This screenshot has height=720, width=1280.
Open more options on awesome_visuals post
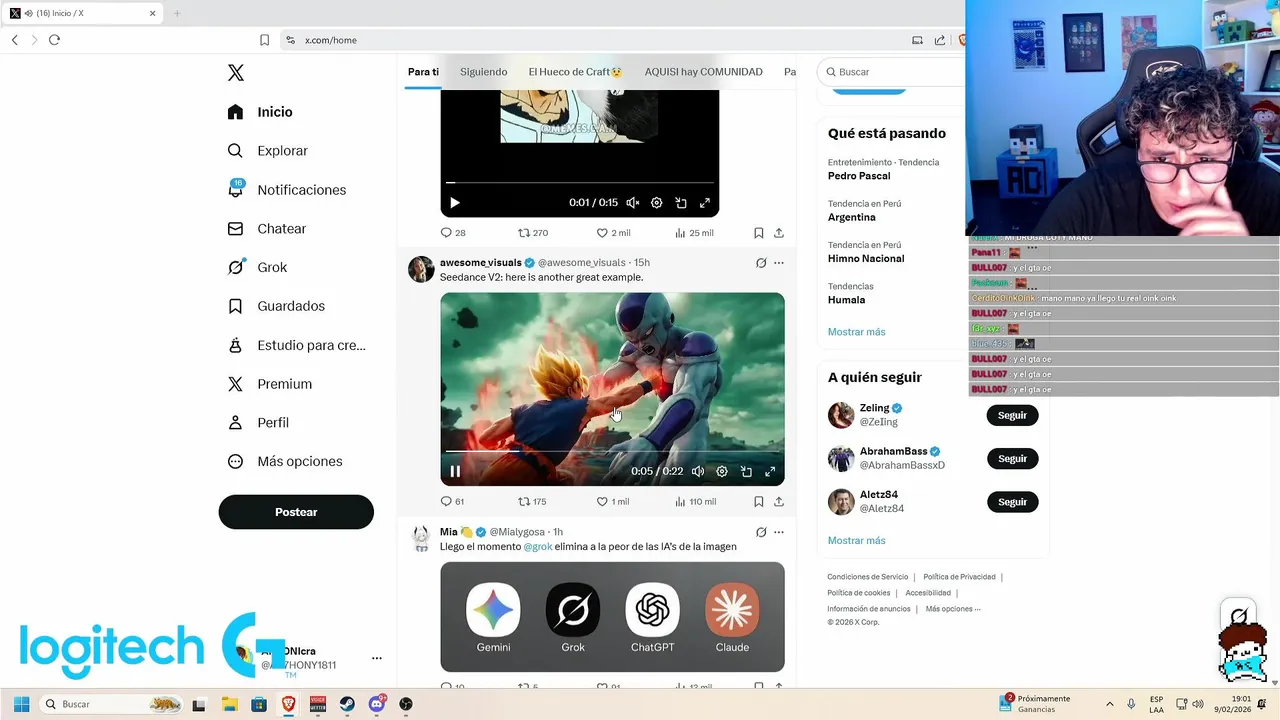pos(779,263)
